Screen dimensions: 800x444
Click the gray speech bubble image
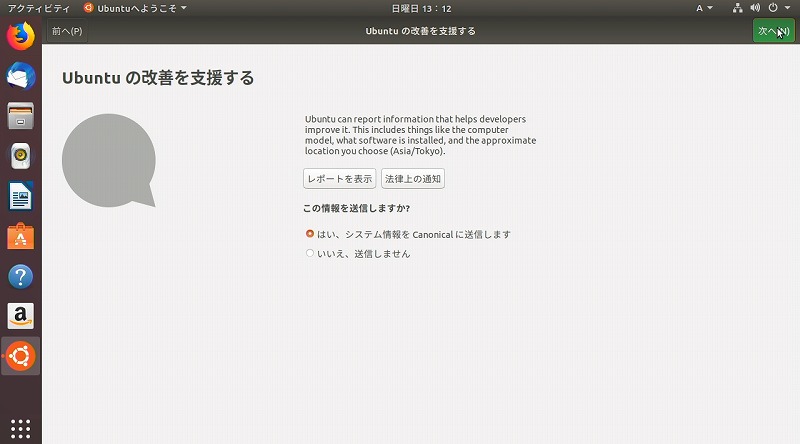coord(109,160)
